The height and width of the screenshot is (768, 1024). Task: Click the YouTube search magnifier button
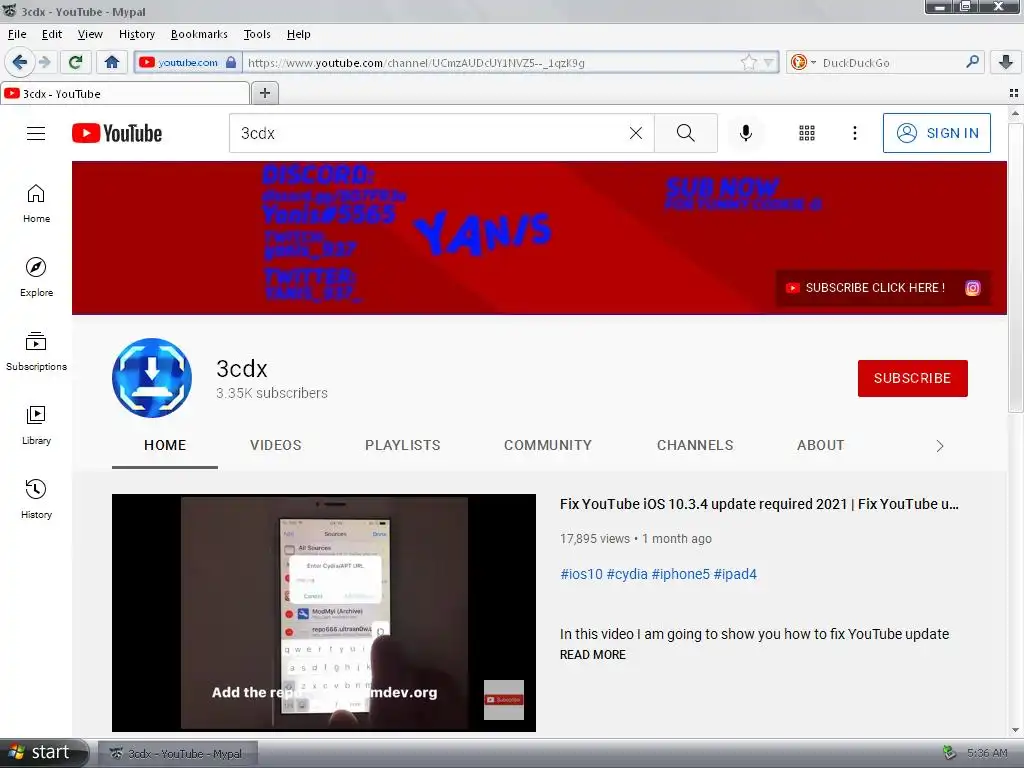pos(686,133)
